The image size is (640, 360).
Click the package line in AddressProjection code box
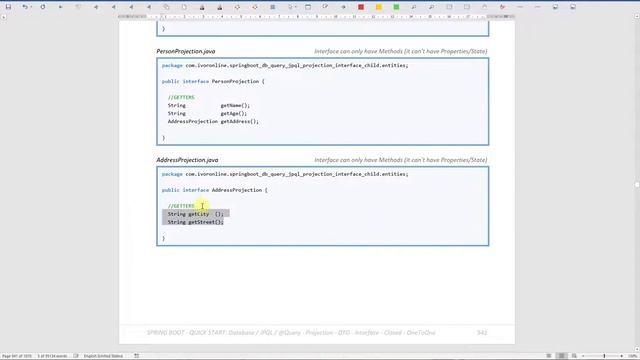tap(285, 174)
